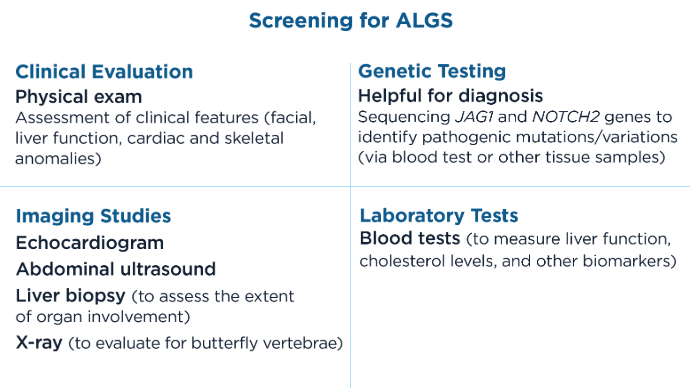Click the pathogenic mutations/variations text
This screenshot has height=388, width=690.
(550, 137)
